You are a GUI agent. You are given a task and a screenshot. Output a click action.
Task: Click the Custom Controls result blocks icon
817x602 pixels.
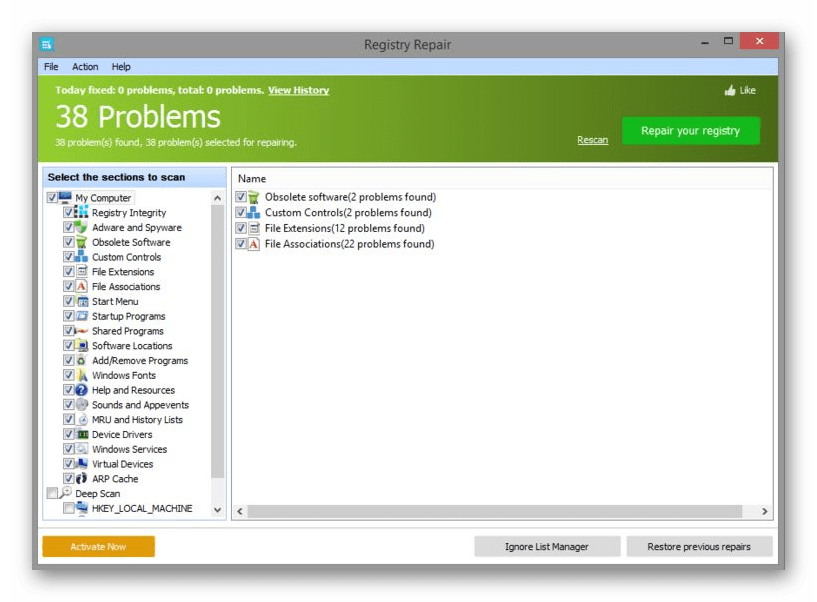point(254,213)
